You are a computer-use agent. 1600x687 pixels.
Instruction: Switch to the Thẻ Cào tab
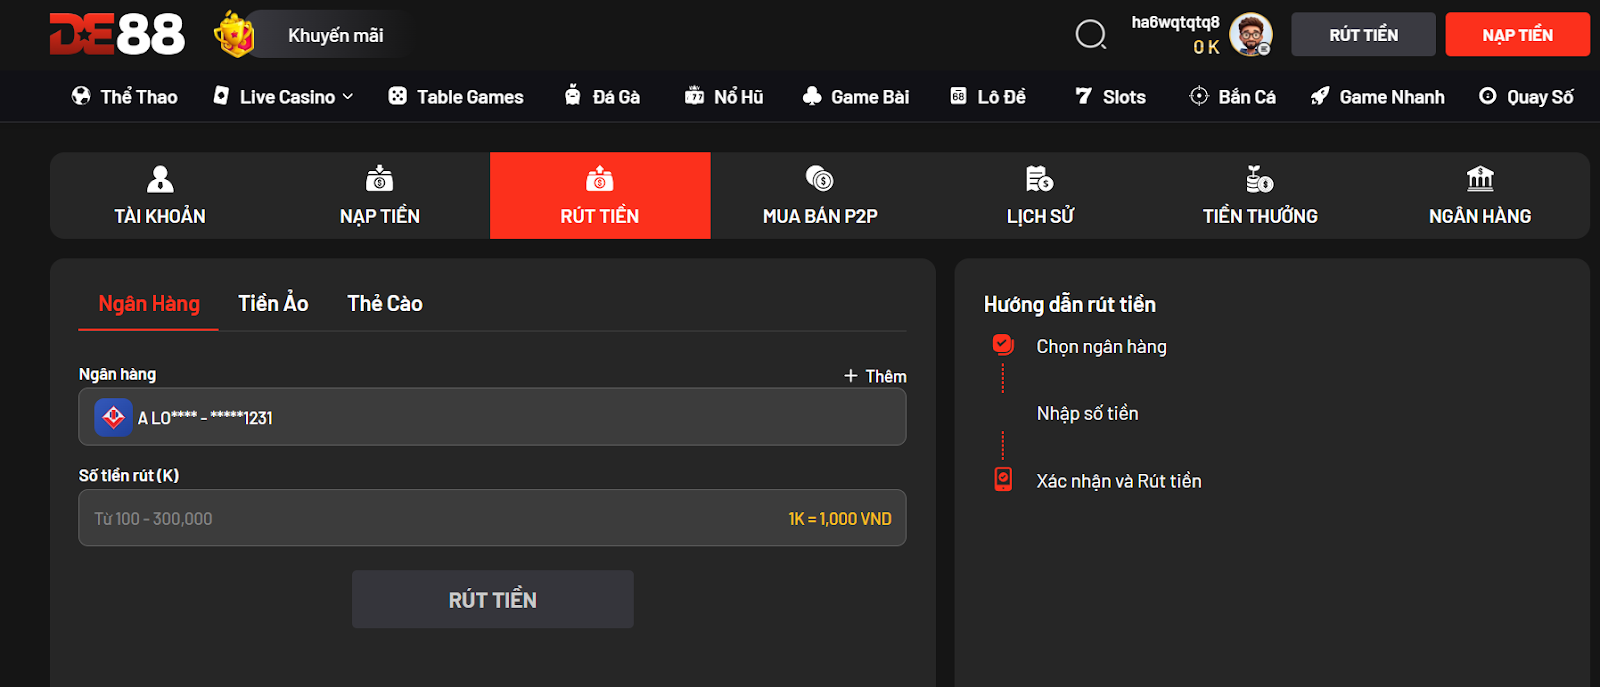[385, 304]
